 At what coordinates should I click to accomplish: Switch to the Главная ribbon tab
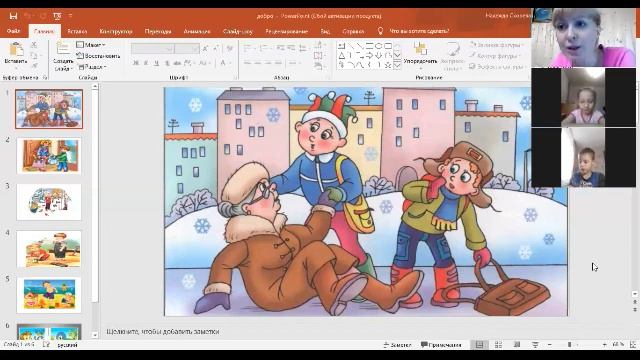(x=44, y=31)
